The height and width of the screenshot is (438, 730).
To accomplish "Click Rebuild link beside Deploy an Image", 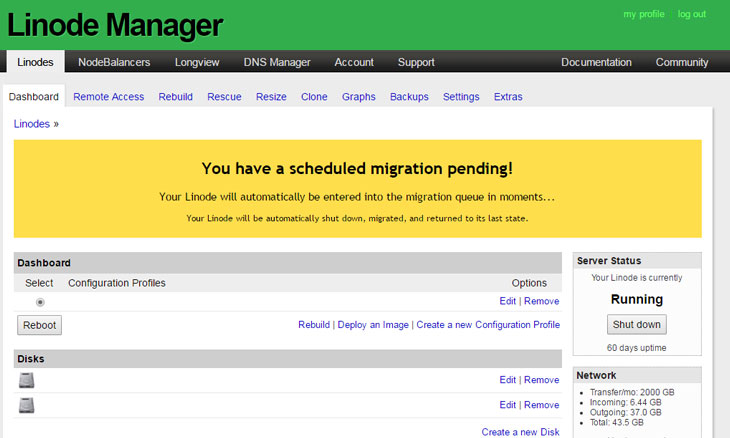I will point(314,324).
